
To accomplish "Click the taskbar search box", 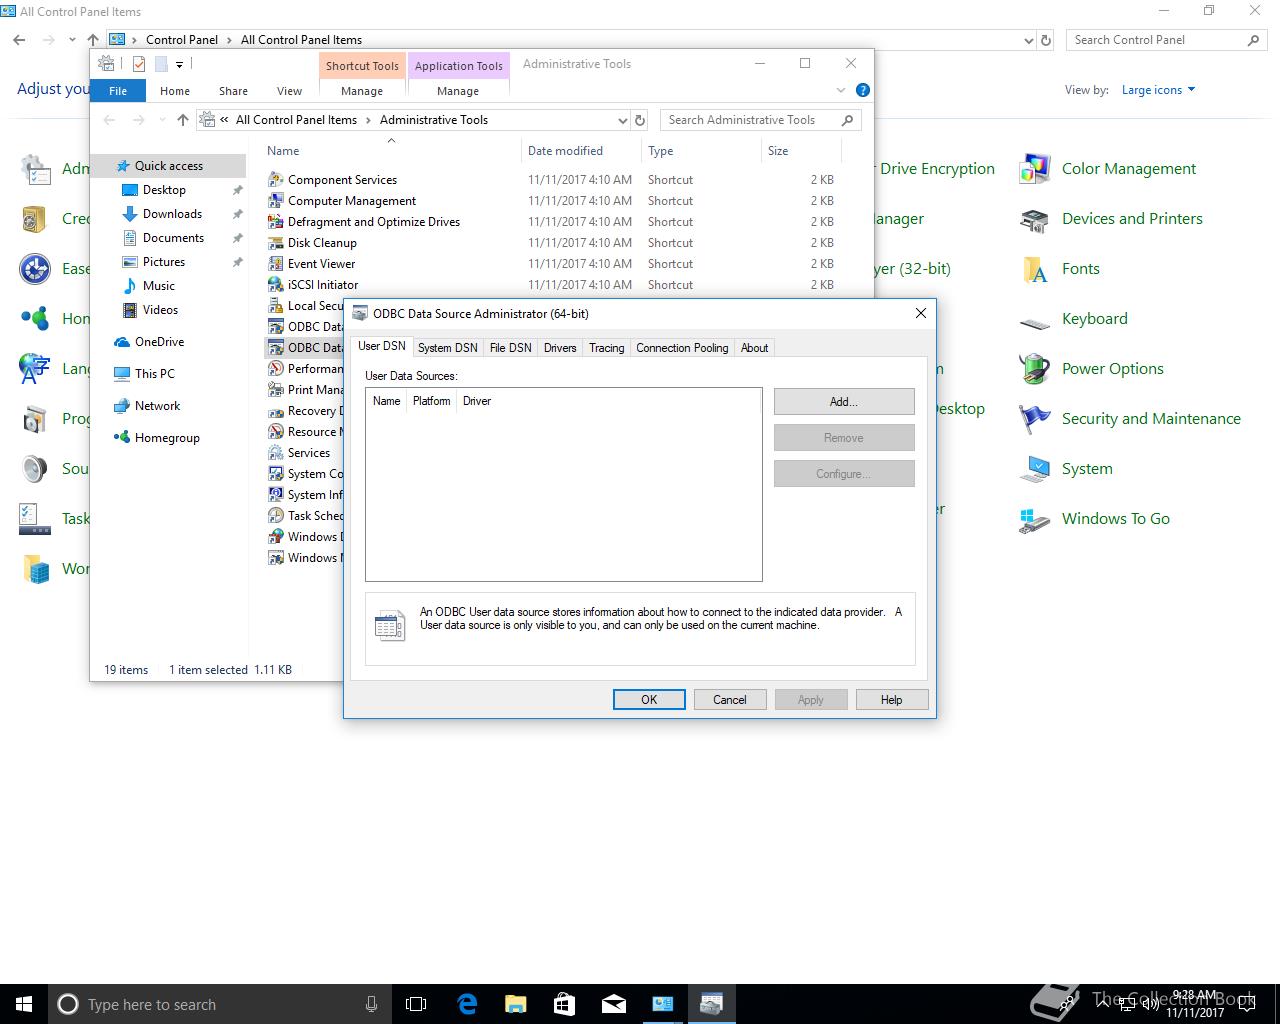I will [219, 1004].
